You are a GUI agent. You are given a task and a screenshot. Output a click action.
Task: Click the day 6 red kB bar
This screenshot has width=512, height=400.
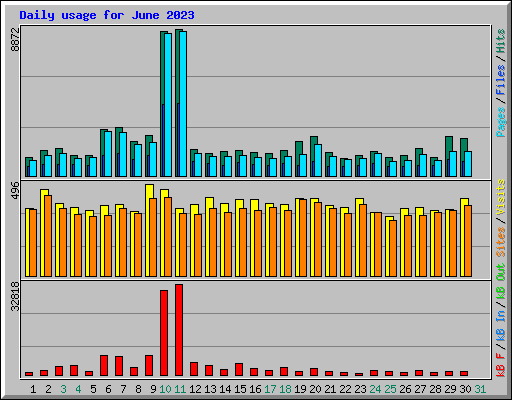(104, 365)
